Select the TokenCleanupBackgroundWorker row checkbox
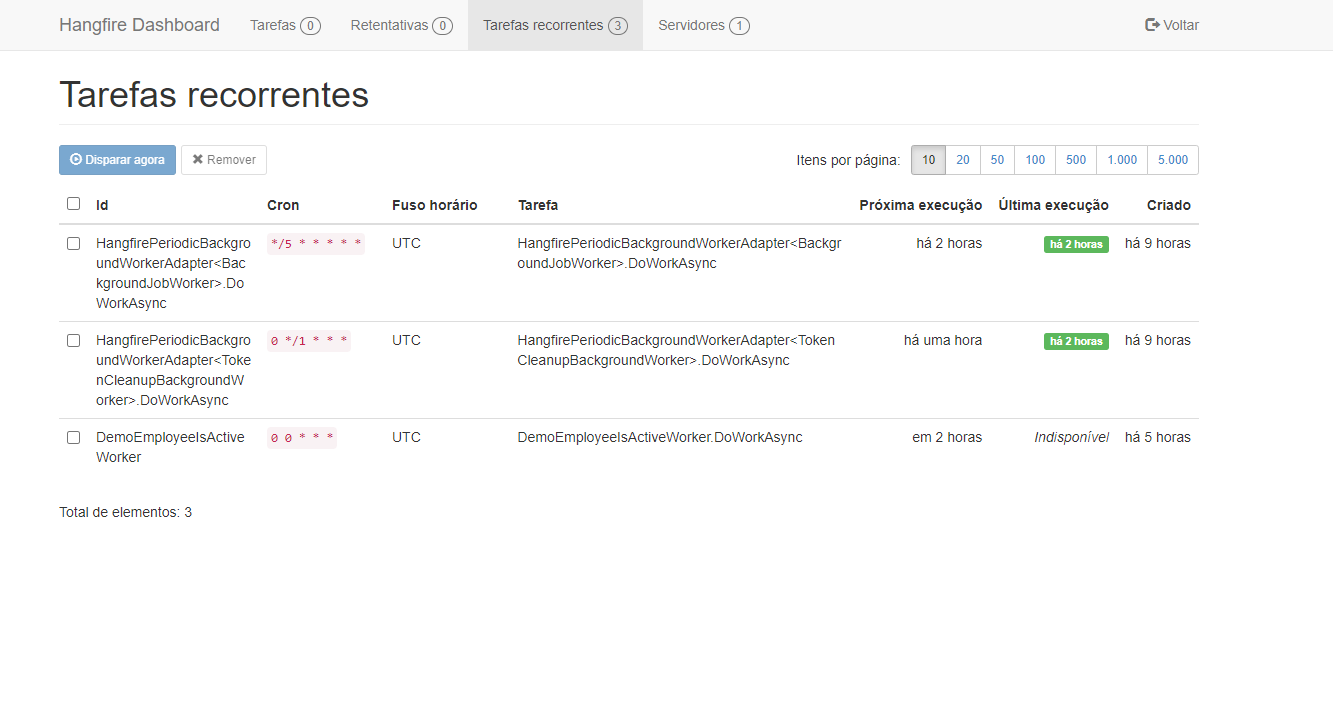This screenshot has height=706, width=1333. point(73,340)
